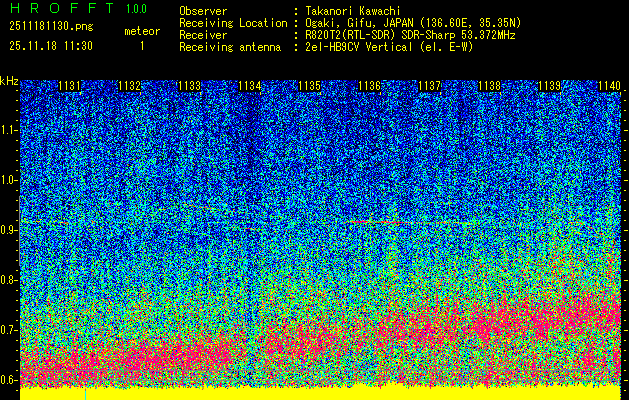Click the 1132 time marker

pyautogui.click(x=130, y=86)
